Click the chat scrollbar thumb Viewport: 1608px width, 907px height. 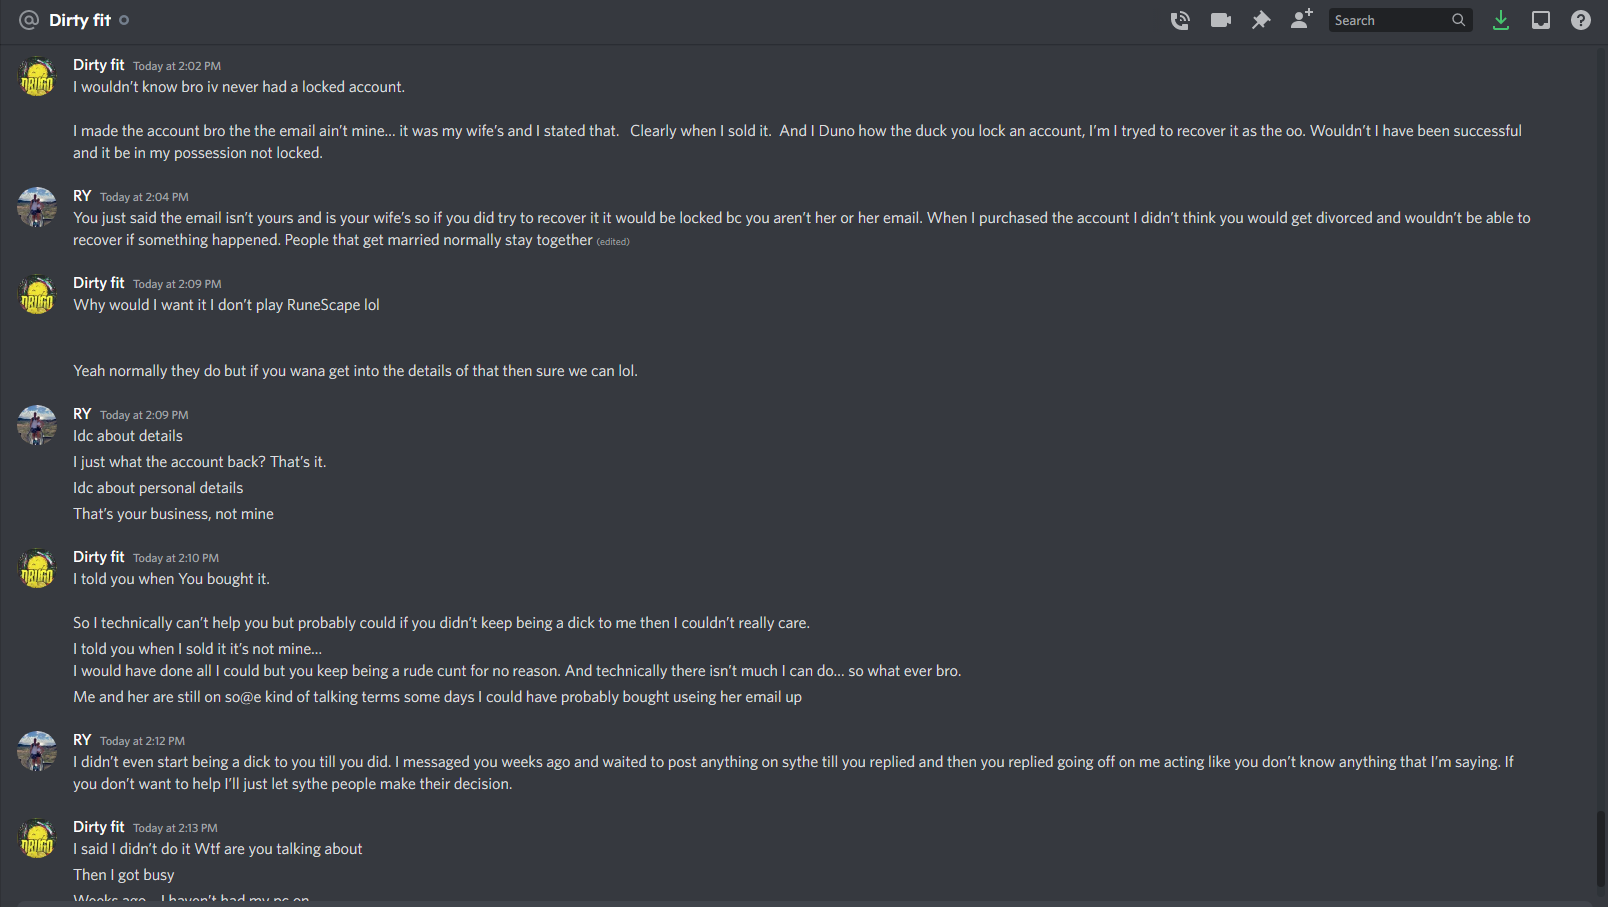click(x=1600, y=848)
